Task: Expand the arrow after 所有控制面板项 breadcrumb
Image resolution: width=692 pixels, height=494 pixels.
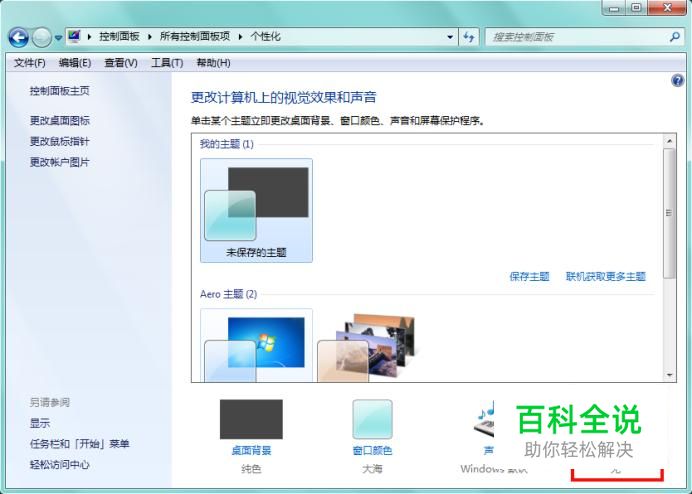Action: coord(240,37)
